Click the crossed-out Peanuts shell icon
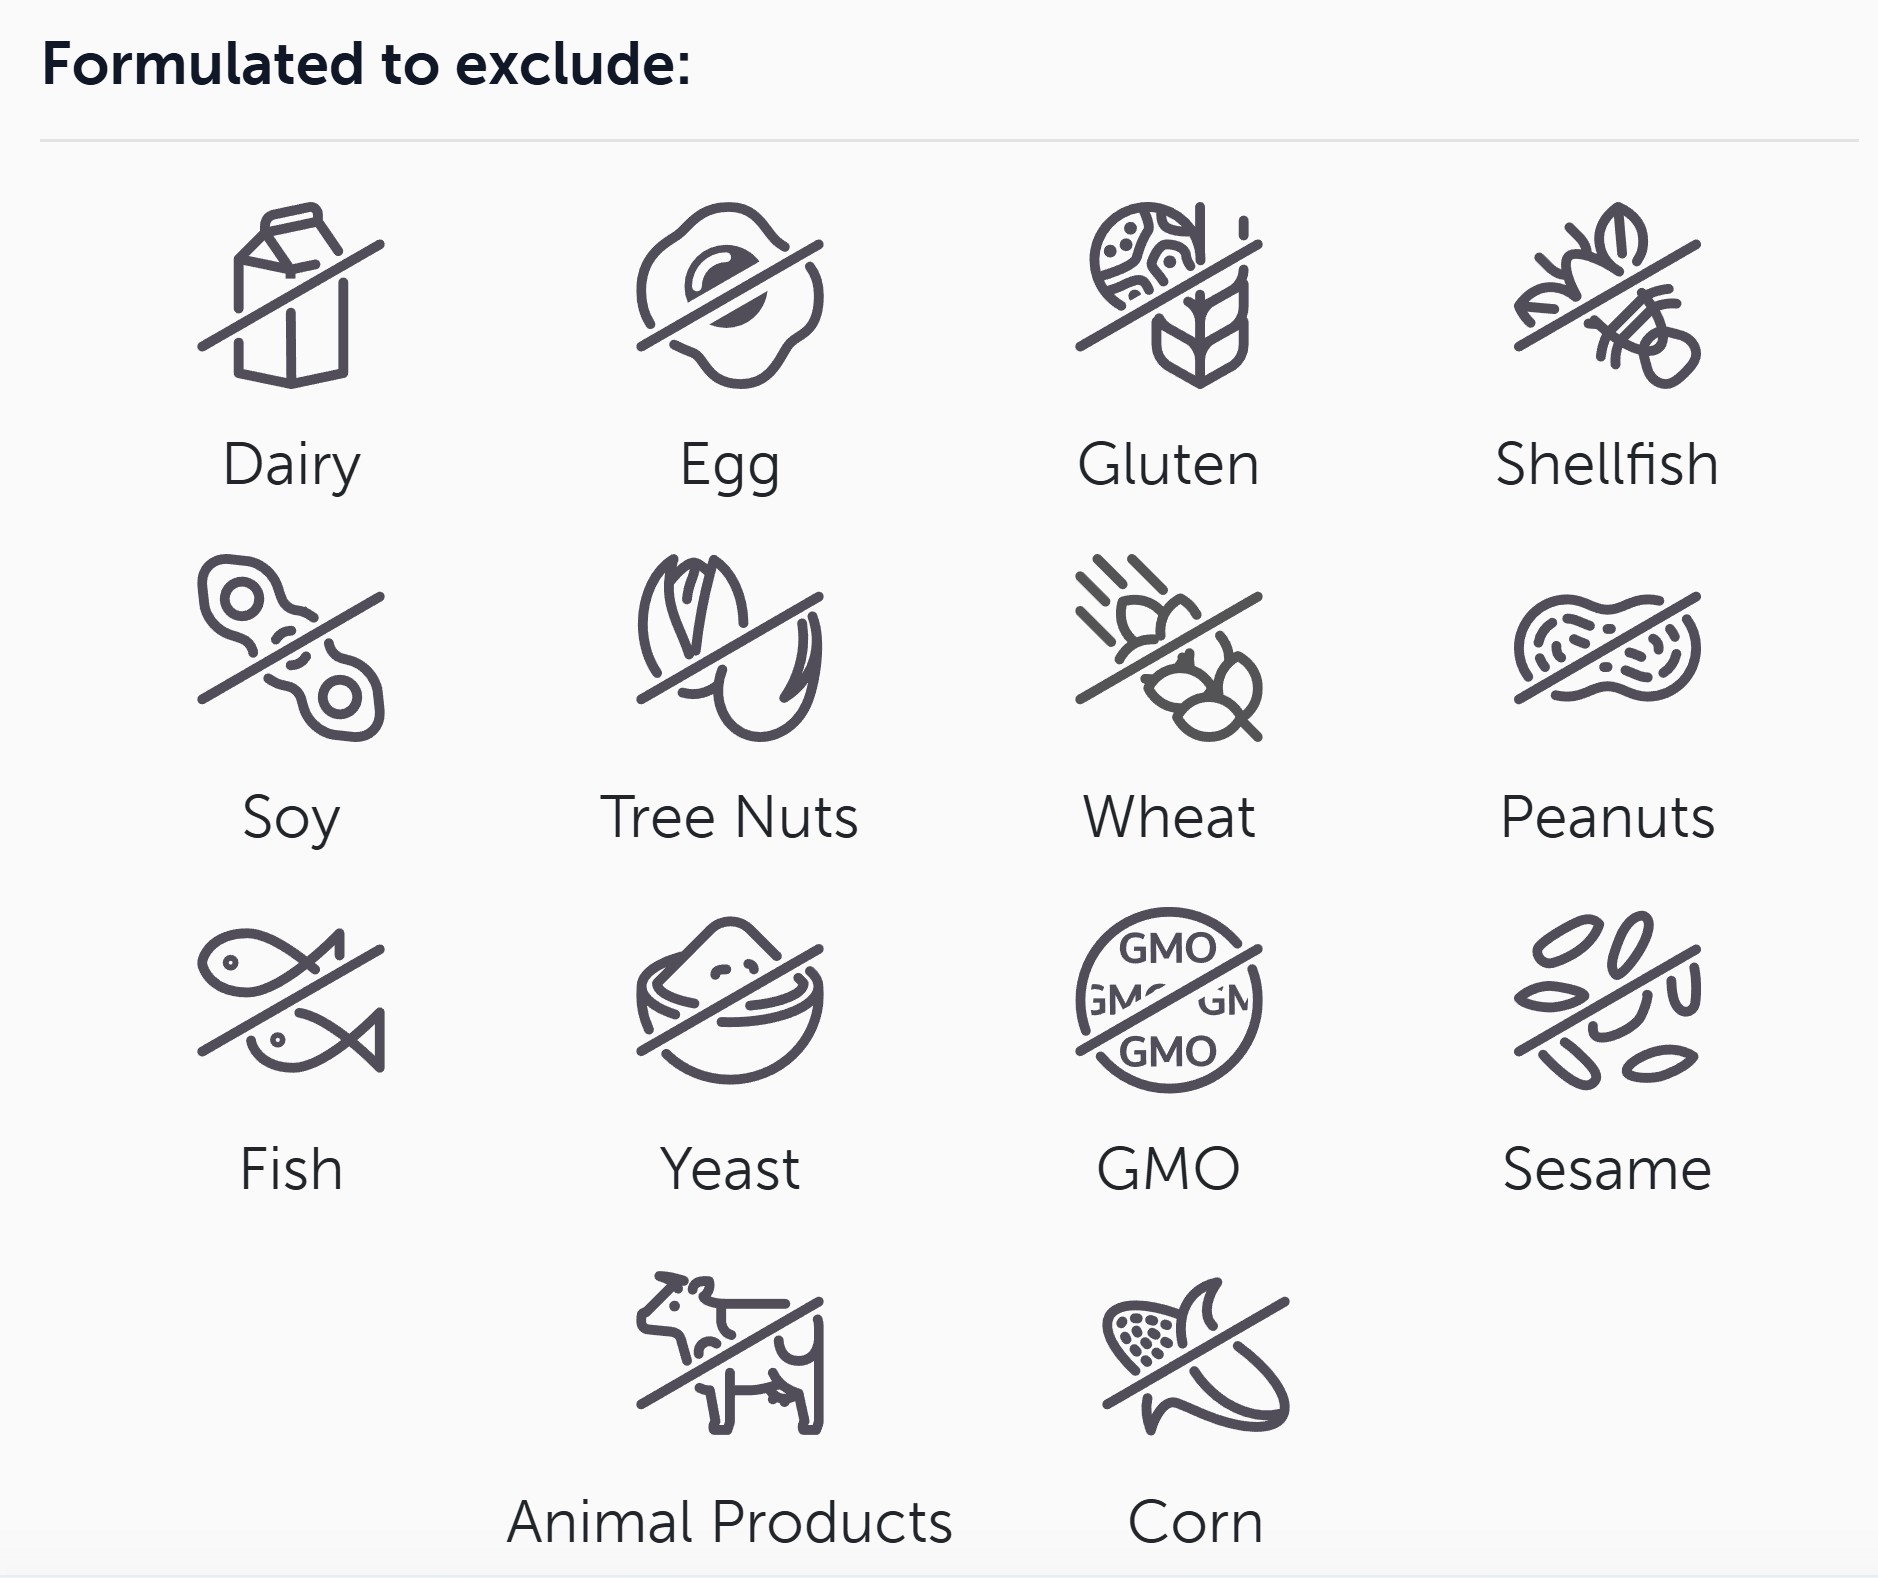The height and width of the screenshot is (1578, 1878). point(1607,648)
